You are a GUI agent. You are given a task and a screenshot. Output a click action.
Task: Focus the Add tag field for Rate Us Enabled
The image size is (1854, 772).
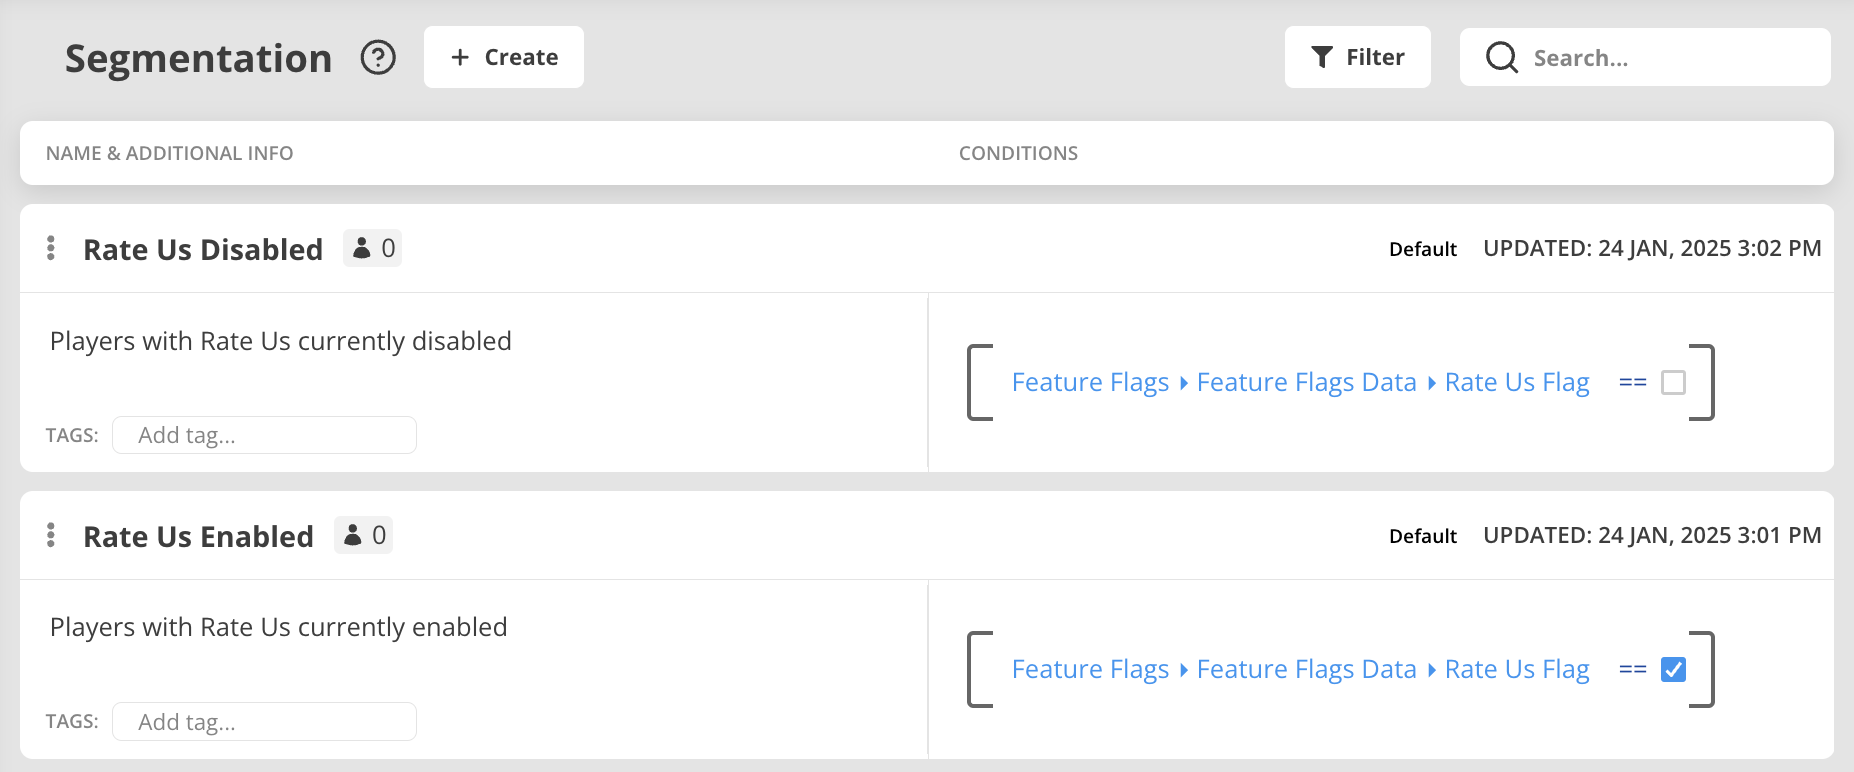[x=264, y=722]
